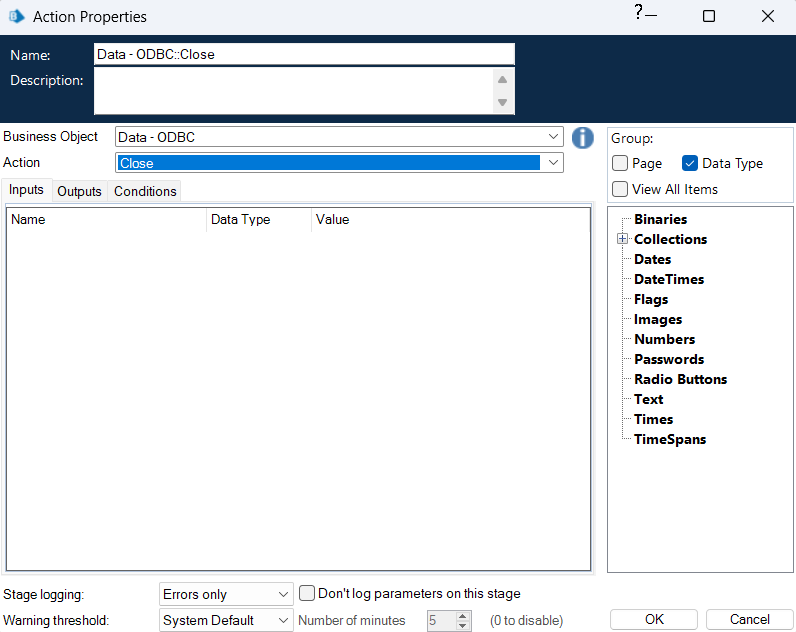The width and height of the screenshot is (796, 632).
Task: Uncheck the Data Type group checkbox
Action: click(x=690, y=164)
